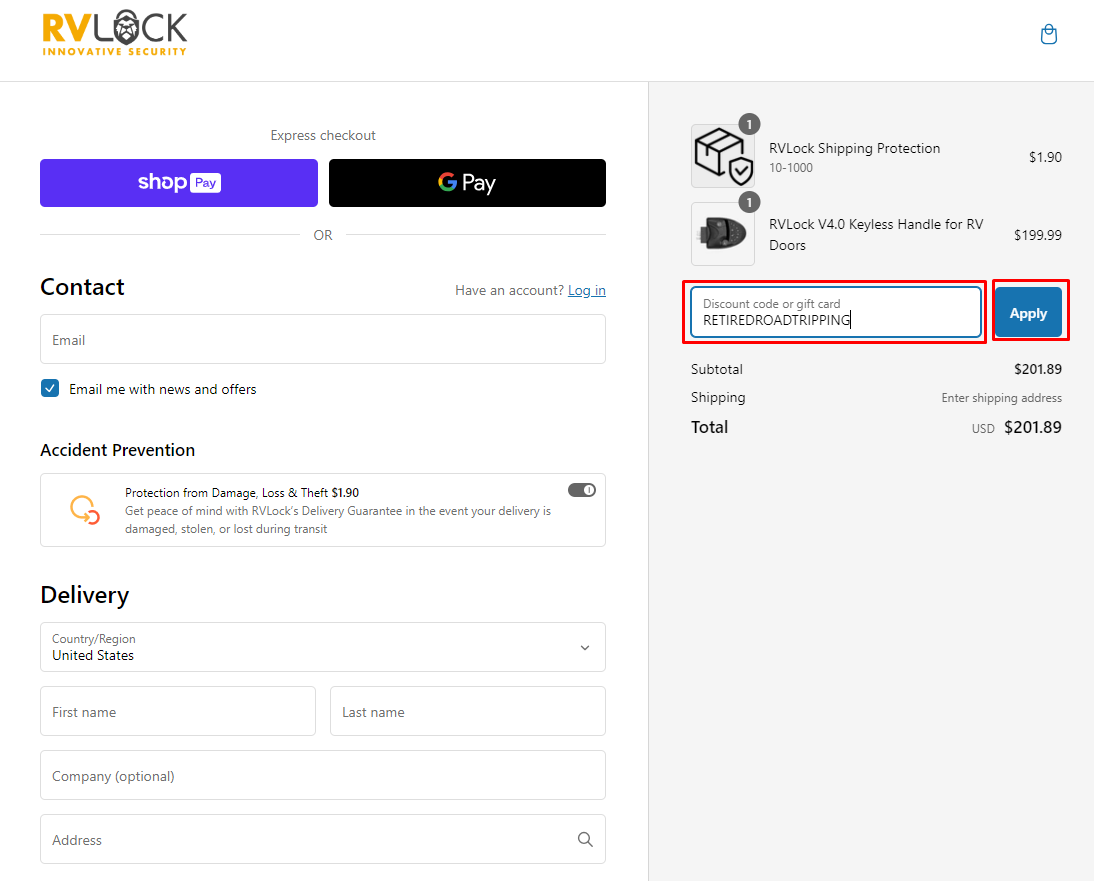Open the shopping bag cart icon
The height and width of the screenshot is (881, 1094).
1048,35
